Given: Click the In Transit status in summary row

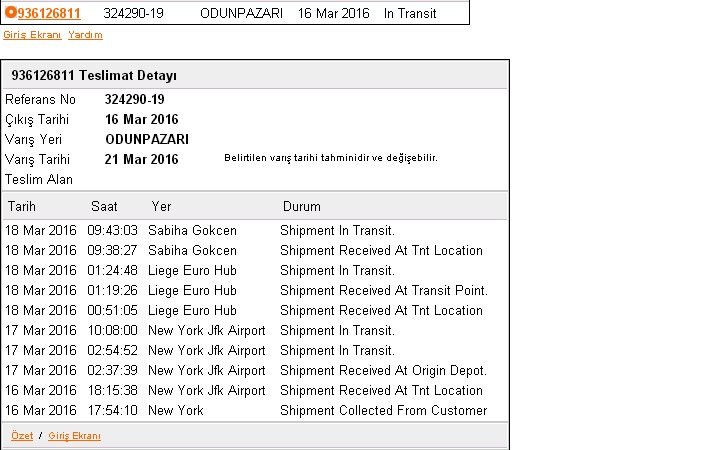Looking at the screenshot, I should [410, 13].
